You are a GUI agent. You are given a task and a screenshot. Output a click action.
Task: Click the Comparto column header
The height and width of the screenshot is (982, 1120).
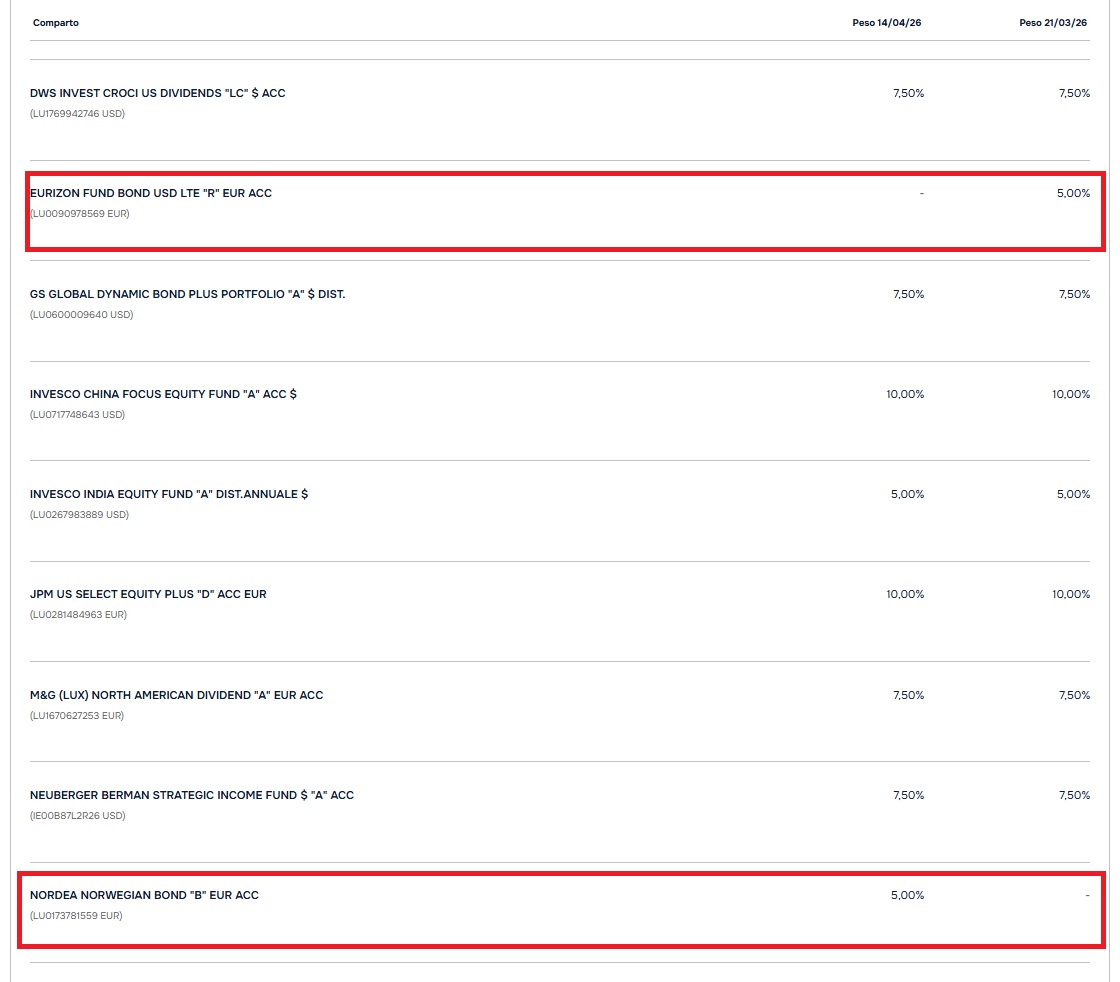pyautogui.click(x=56, y=23)
